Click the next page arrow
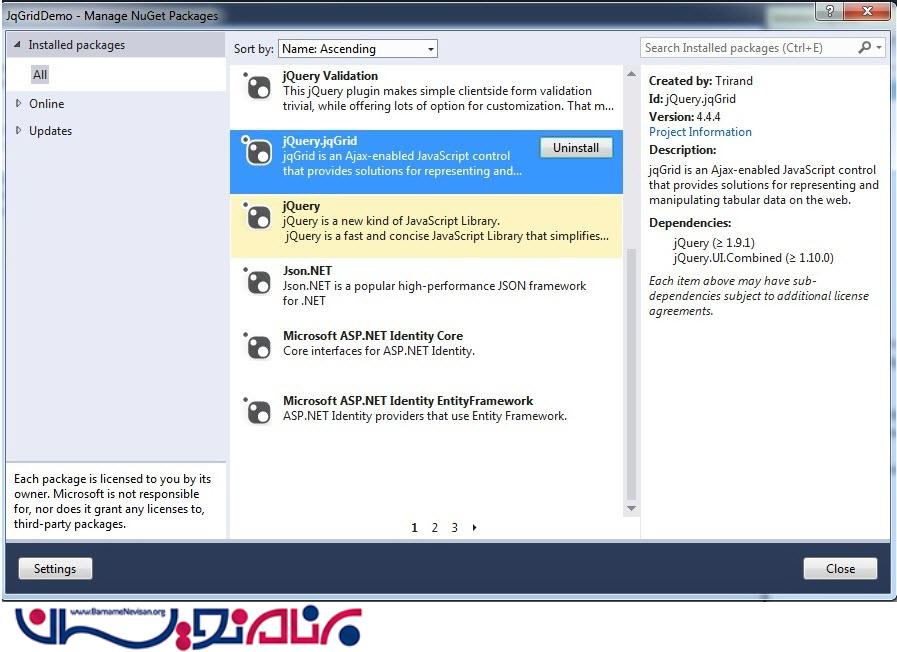Screen dimensions: 897x652 [474, 528]
